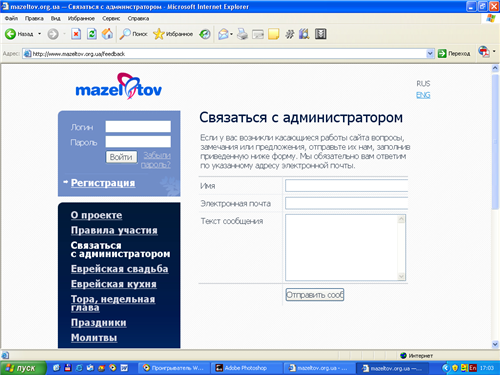The width and height of the screenshot is (500, 375).
Task: Click the Забыли пароль? link
Action: click(x=156, y=160)
